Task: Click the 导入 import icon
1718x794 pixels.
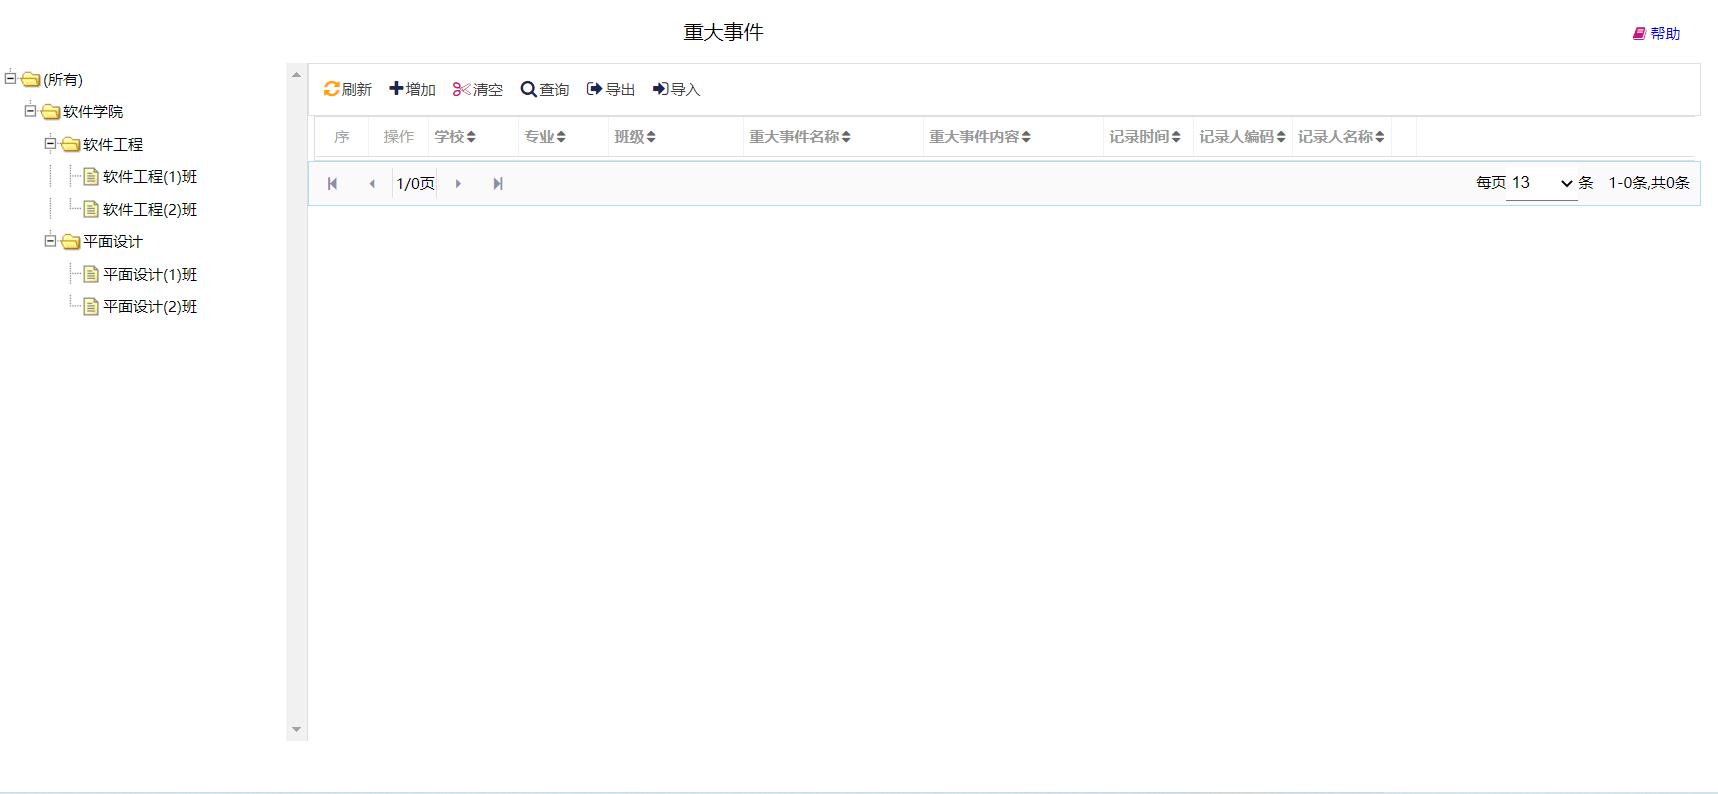Action: click(660, 89)
